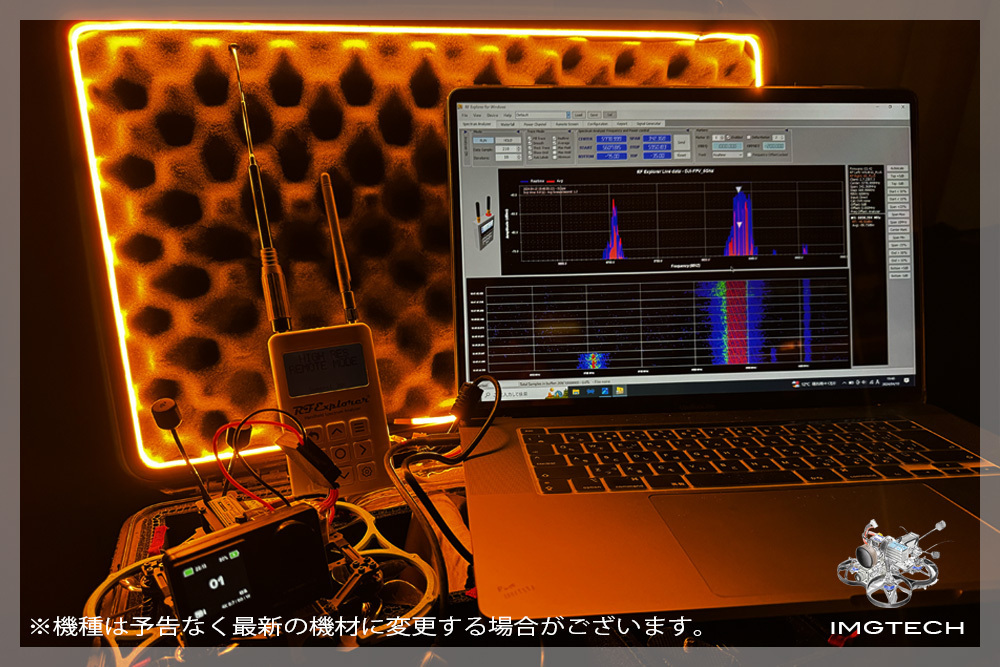This screenshot has width=1000, height=667.
Task: Enable the Smooth checkbox in Trace Mode
Action: pyautogui.click(x=528, y=144)
